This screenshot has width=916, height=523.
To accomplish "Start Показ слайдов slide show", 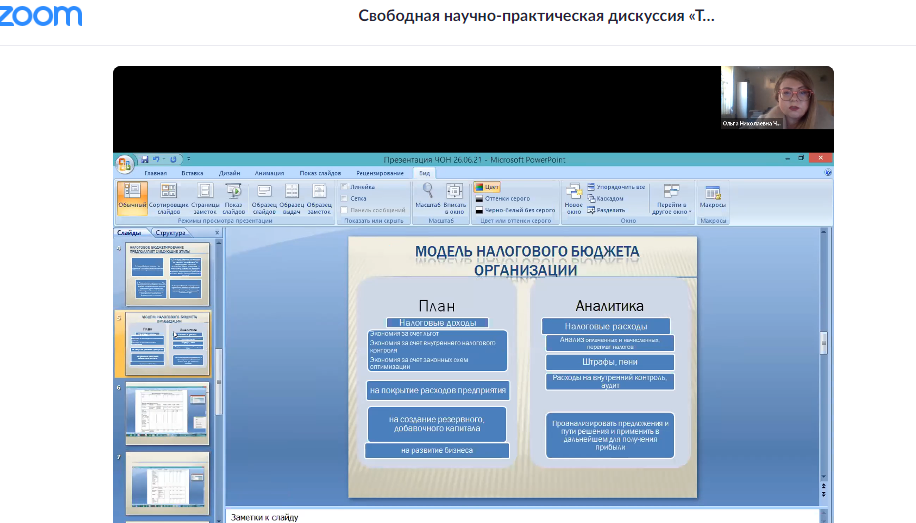I will tap(234, 198).
